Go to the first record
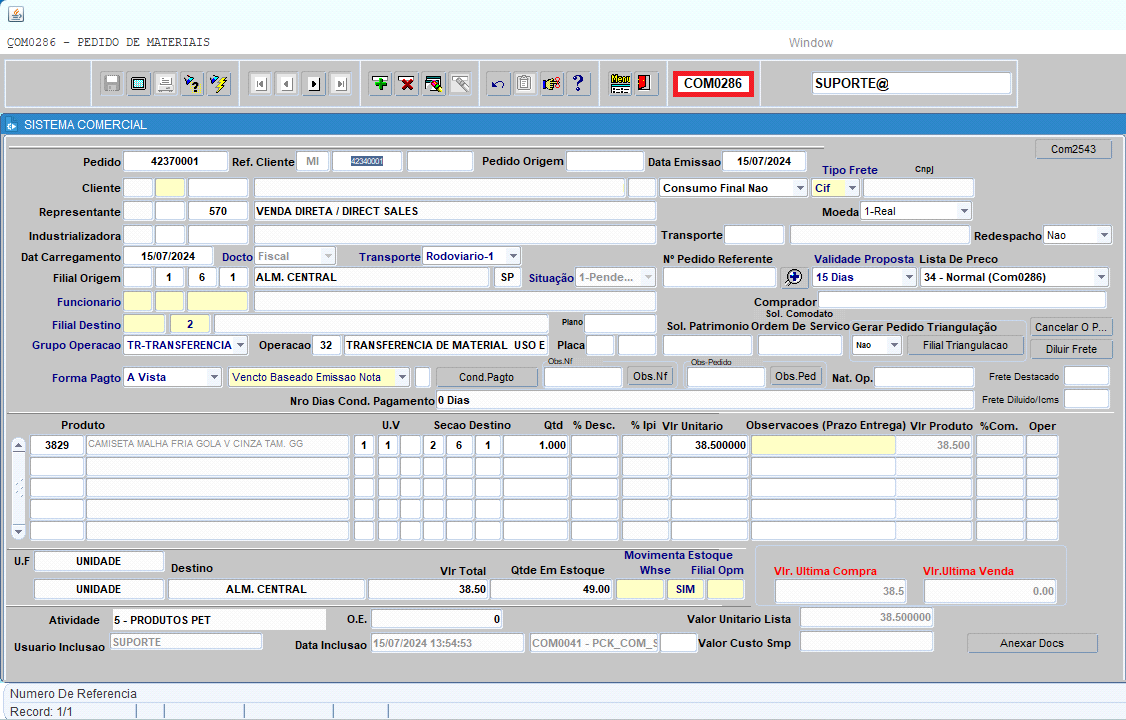The width and height of the screenshot is (1126, 720). (260, 84)
